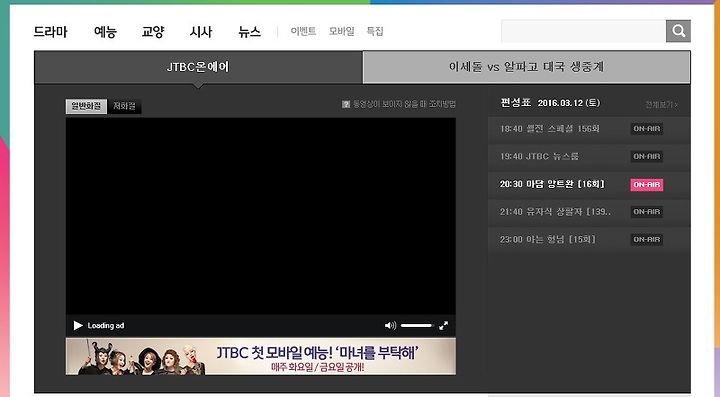Image resolution: width=720 pixels, height=397 pixels.
Task: Adjust the player volume slider
Action: [417, 325]
